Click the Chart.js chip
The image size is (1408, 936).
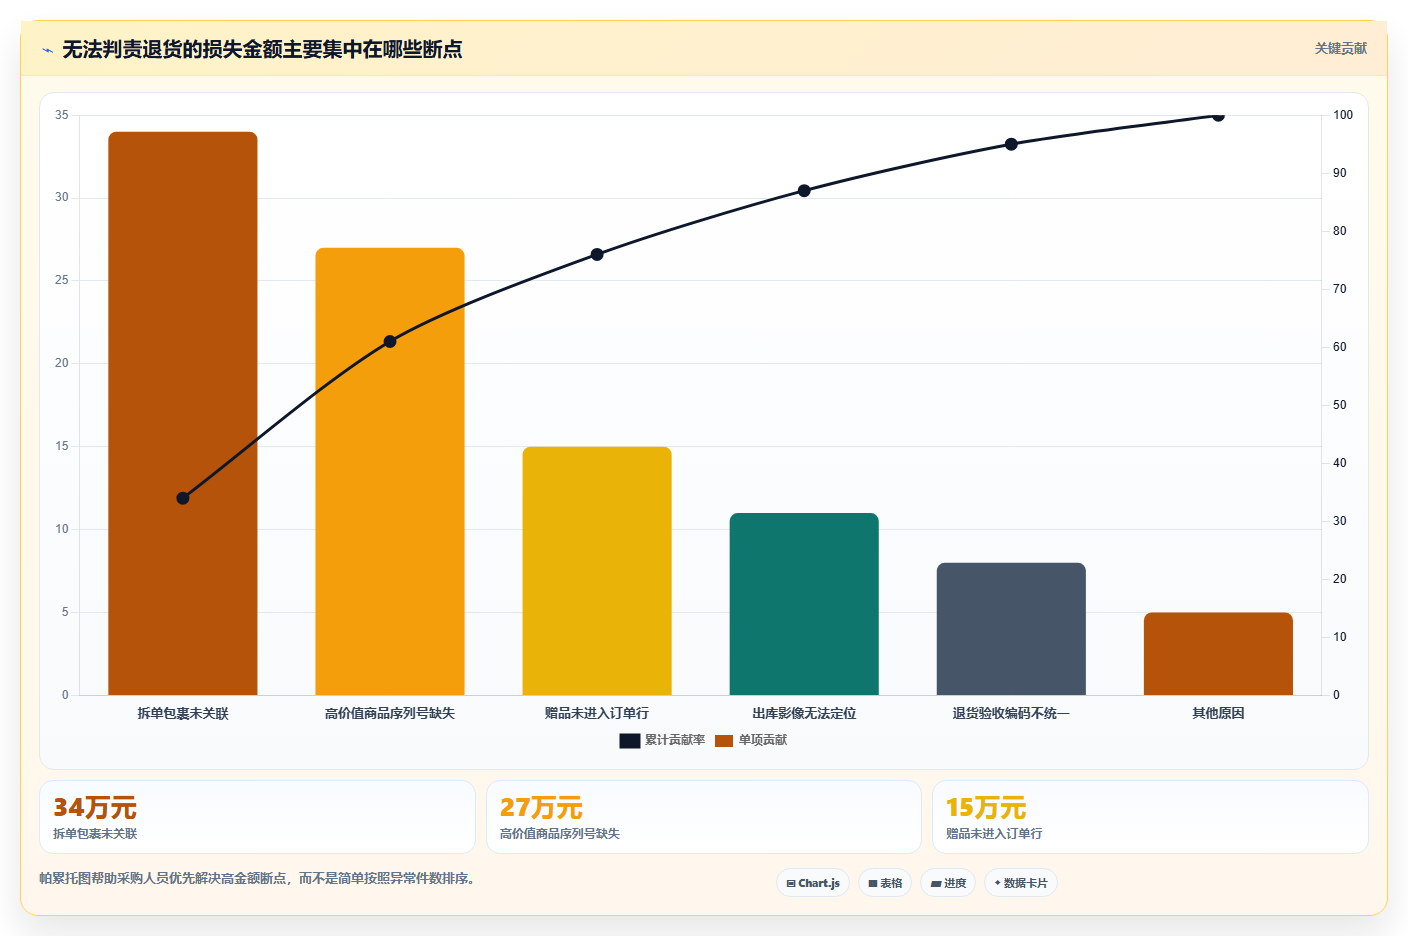[813, 883]
